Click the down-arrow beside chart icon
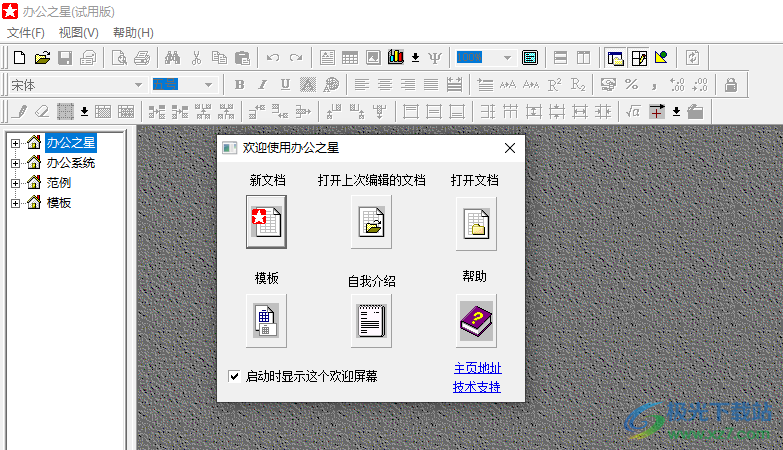This screenshot has height=450, width=783. 415,58
